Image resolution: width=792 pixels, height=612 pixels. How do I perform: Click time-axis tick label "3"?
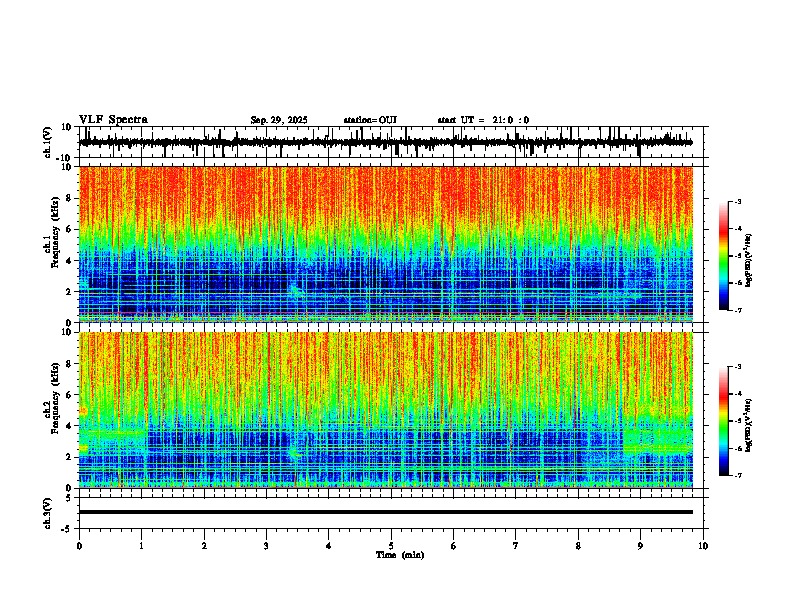[266, 546]
